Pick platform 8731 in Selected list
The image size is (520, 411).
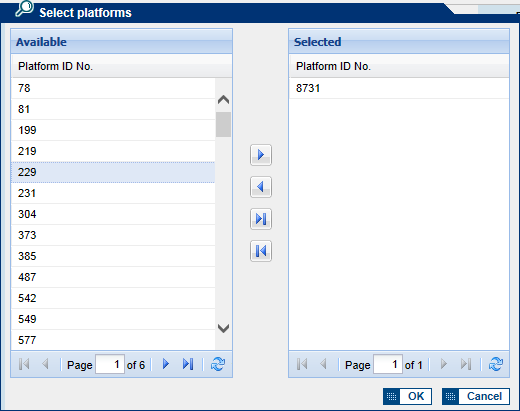[x=399, y=88]
